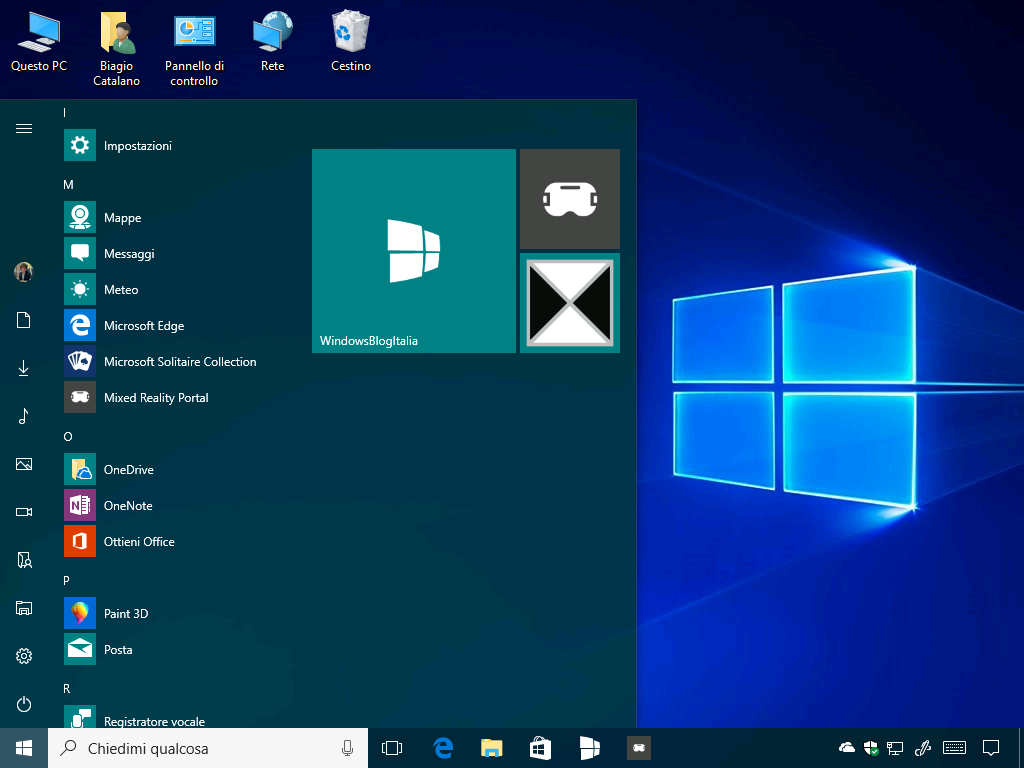Select Pannello di controllo desktop icon
Image resolution: width=1024 pixels, height=768 pixels.
pyautogui.click(x=195, y=49)
